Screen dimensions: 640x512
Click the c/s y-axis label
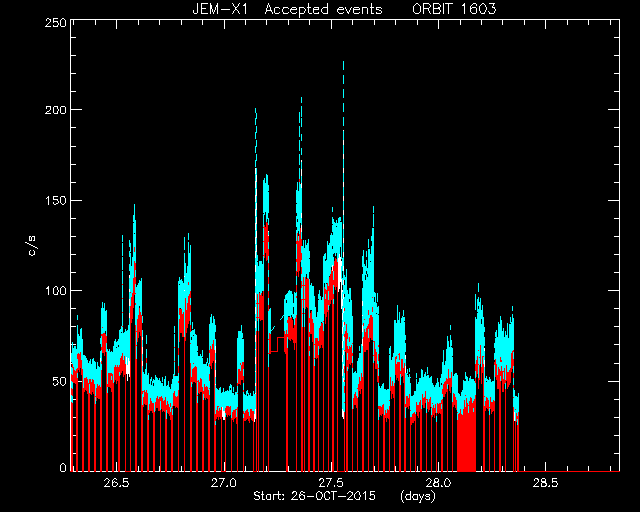[32, 246]
